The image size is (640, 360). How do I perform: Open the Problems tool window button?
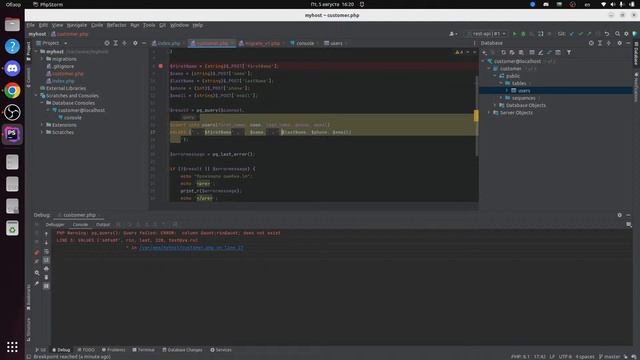coord(113,350)
